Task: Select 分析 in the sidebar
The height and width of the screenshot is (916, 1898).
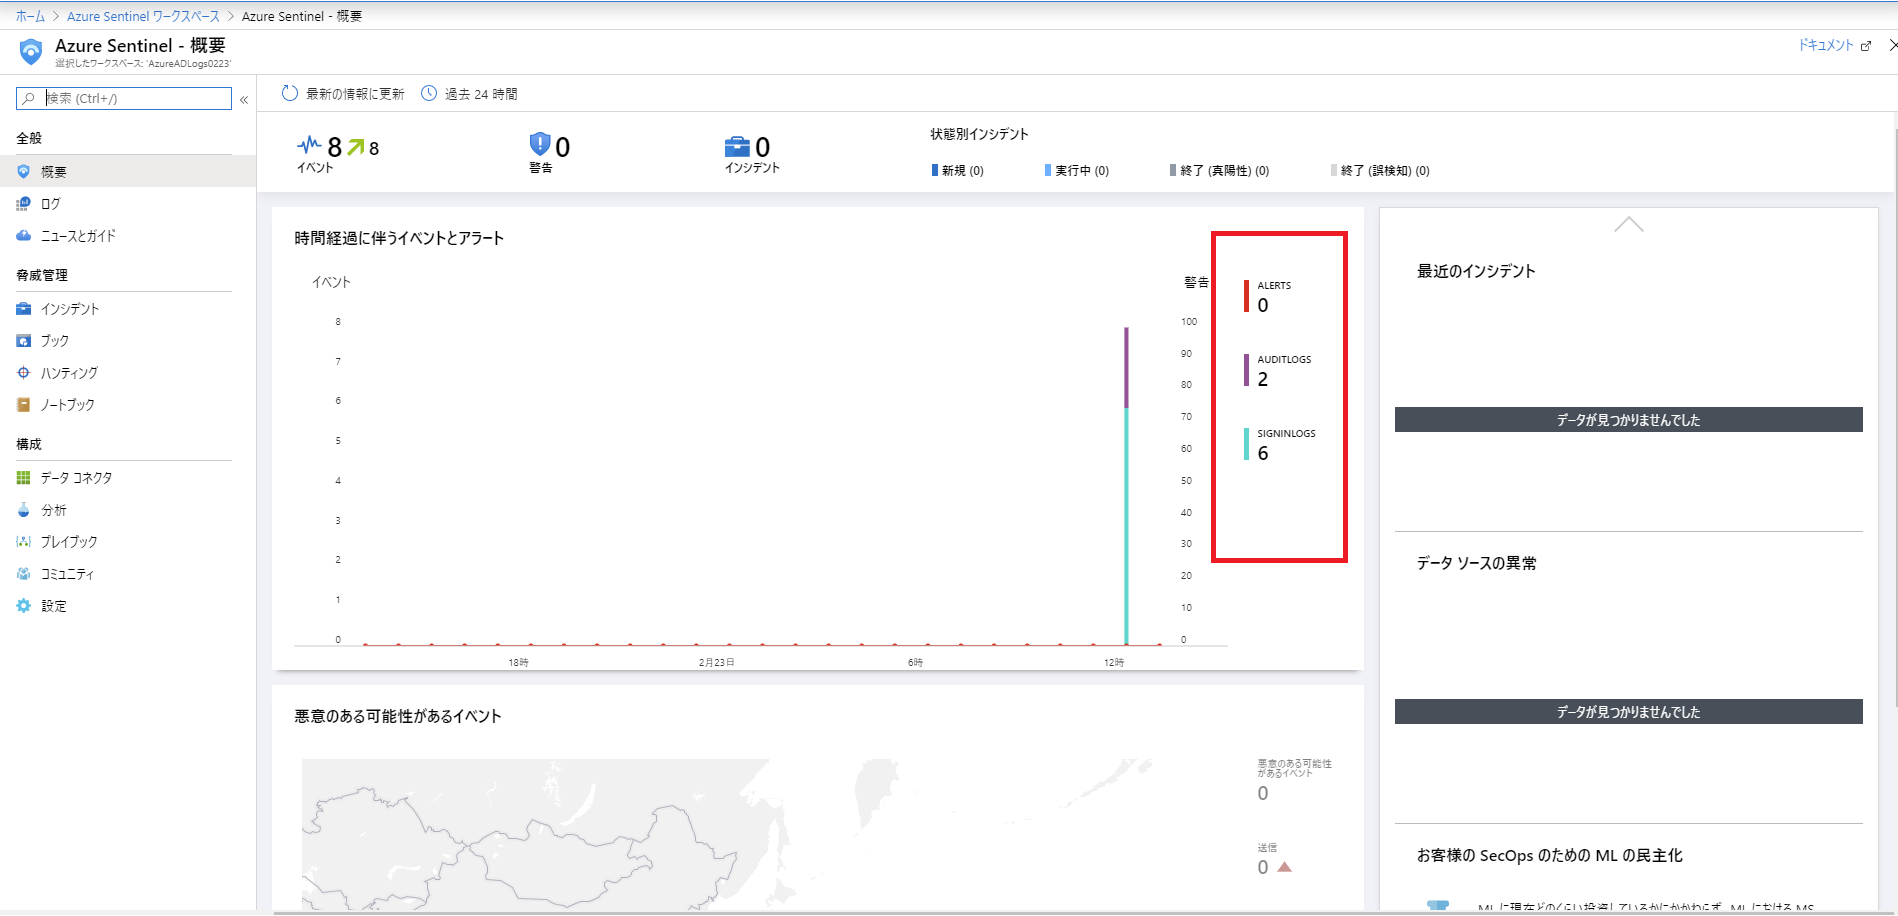Action: [128, 510]
